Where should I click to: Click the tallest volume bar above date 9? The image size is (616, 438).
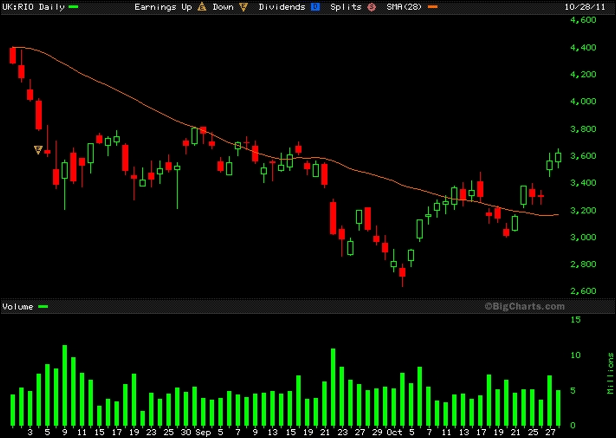[x=65, y=386]
